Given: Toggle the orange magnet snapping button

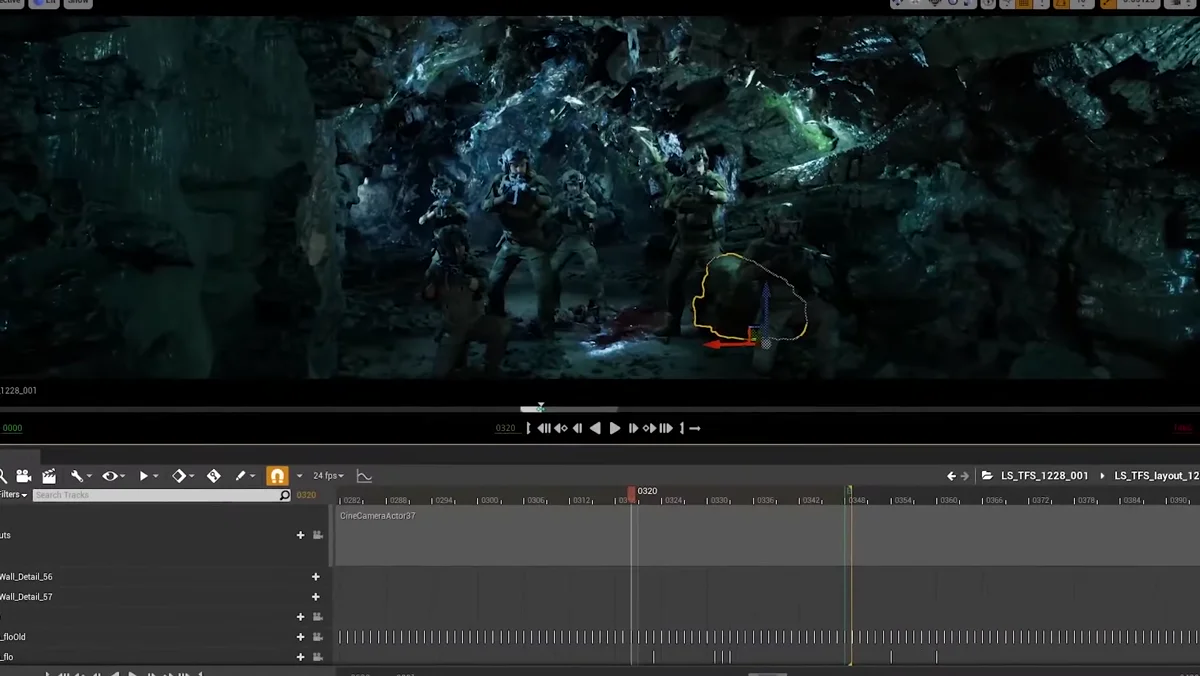Looking at the screenshot, I should (277, 476).
